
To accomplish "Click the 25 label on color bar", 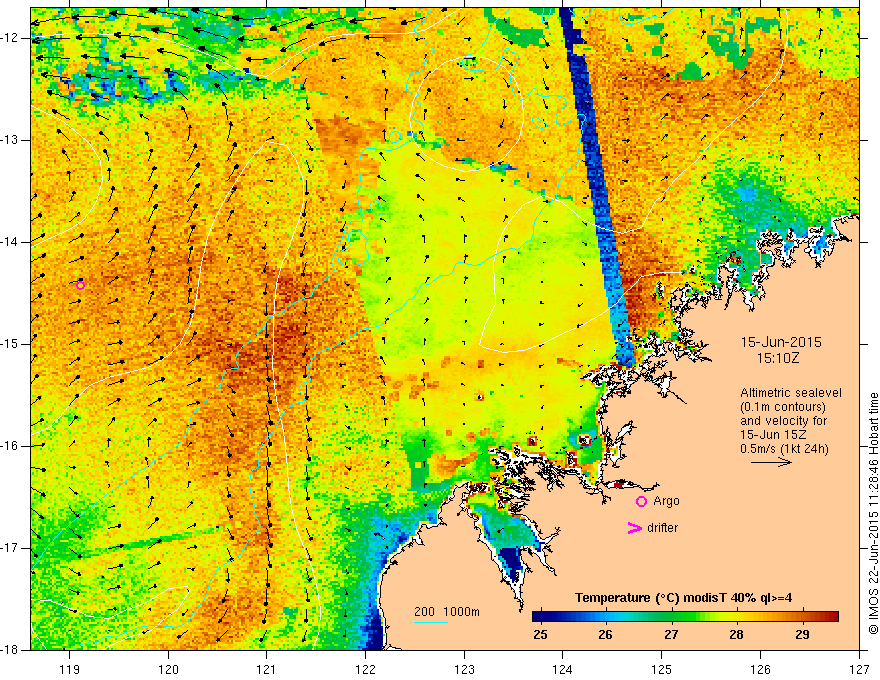I will pyautogui.click(x=540, y=635).
